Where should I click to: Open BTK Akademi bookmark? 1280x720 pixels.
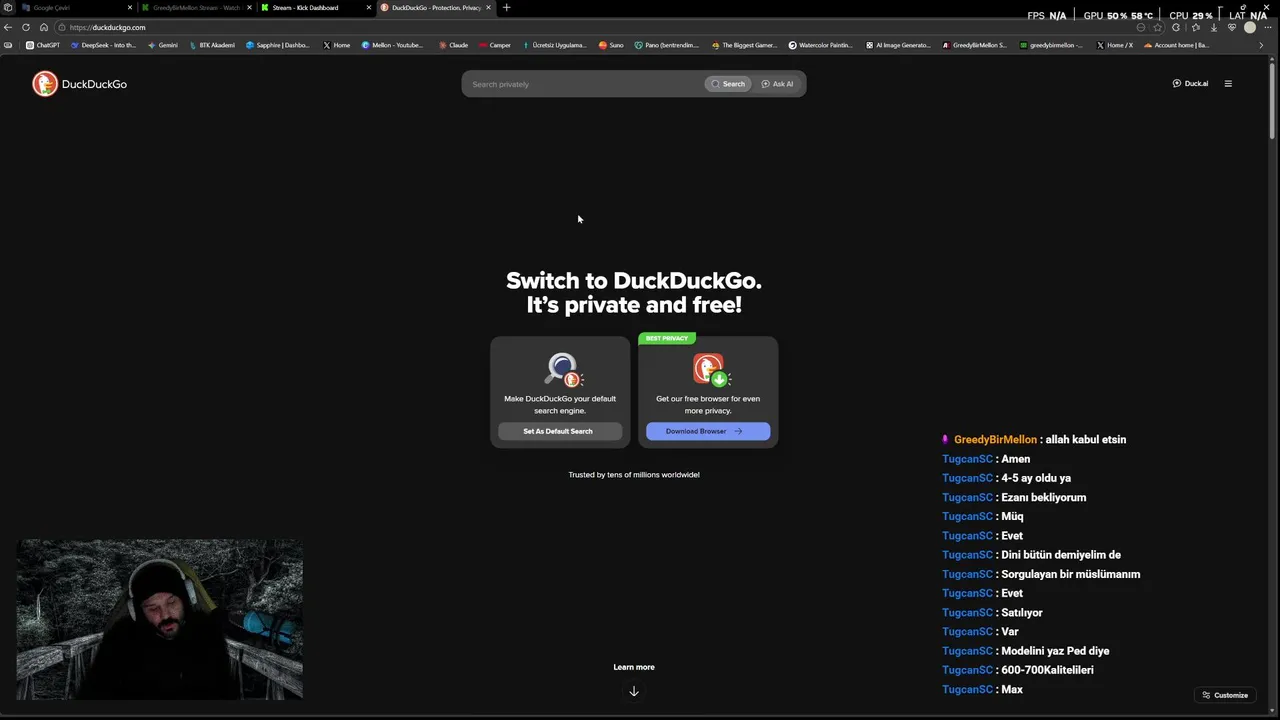point(211,45)
